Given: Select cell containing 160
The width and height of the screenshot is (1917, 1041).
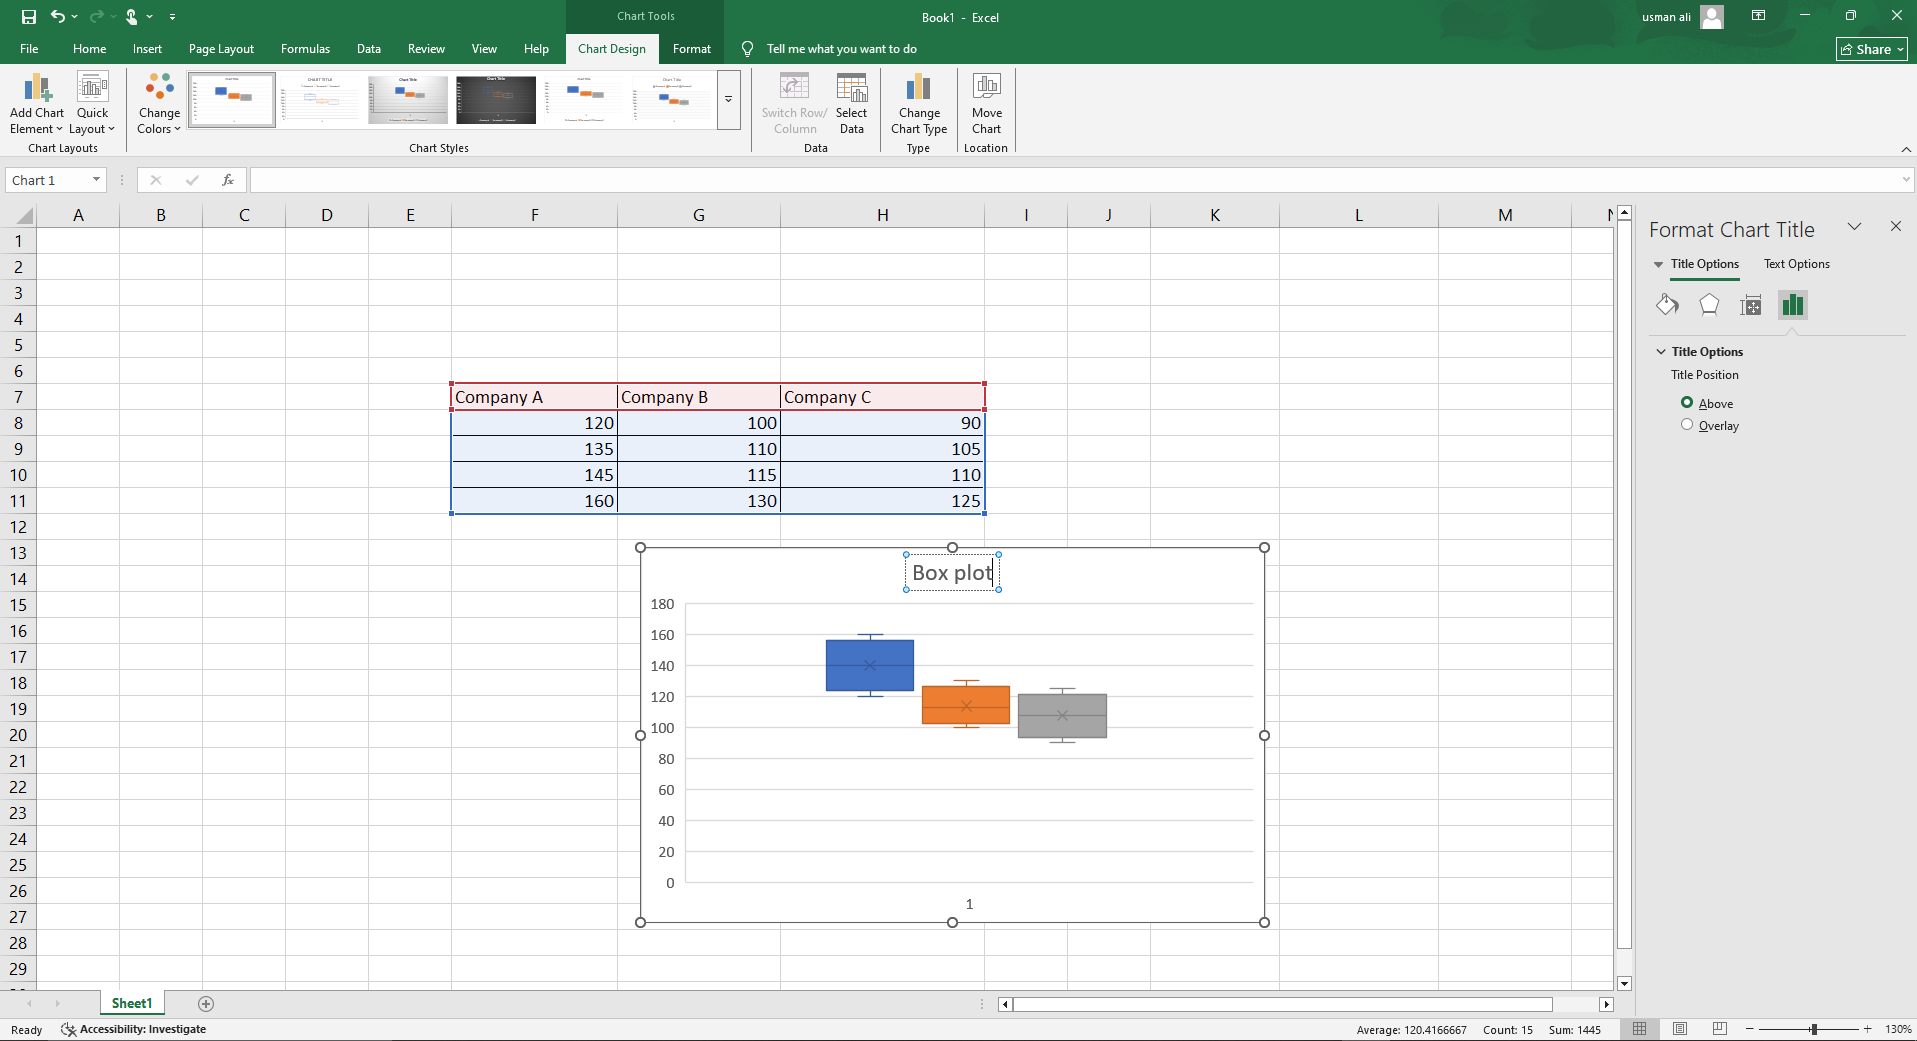Looking at the screenshot, I should 534,501.
